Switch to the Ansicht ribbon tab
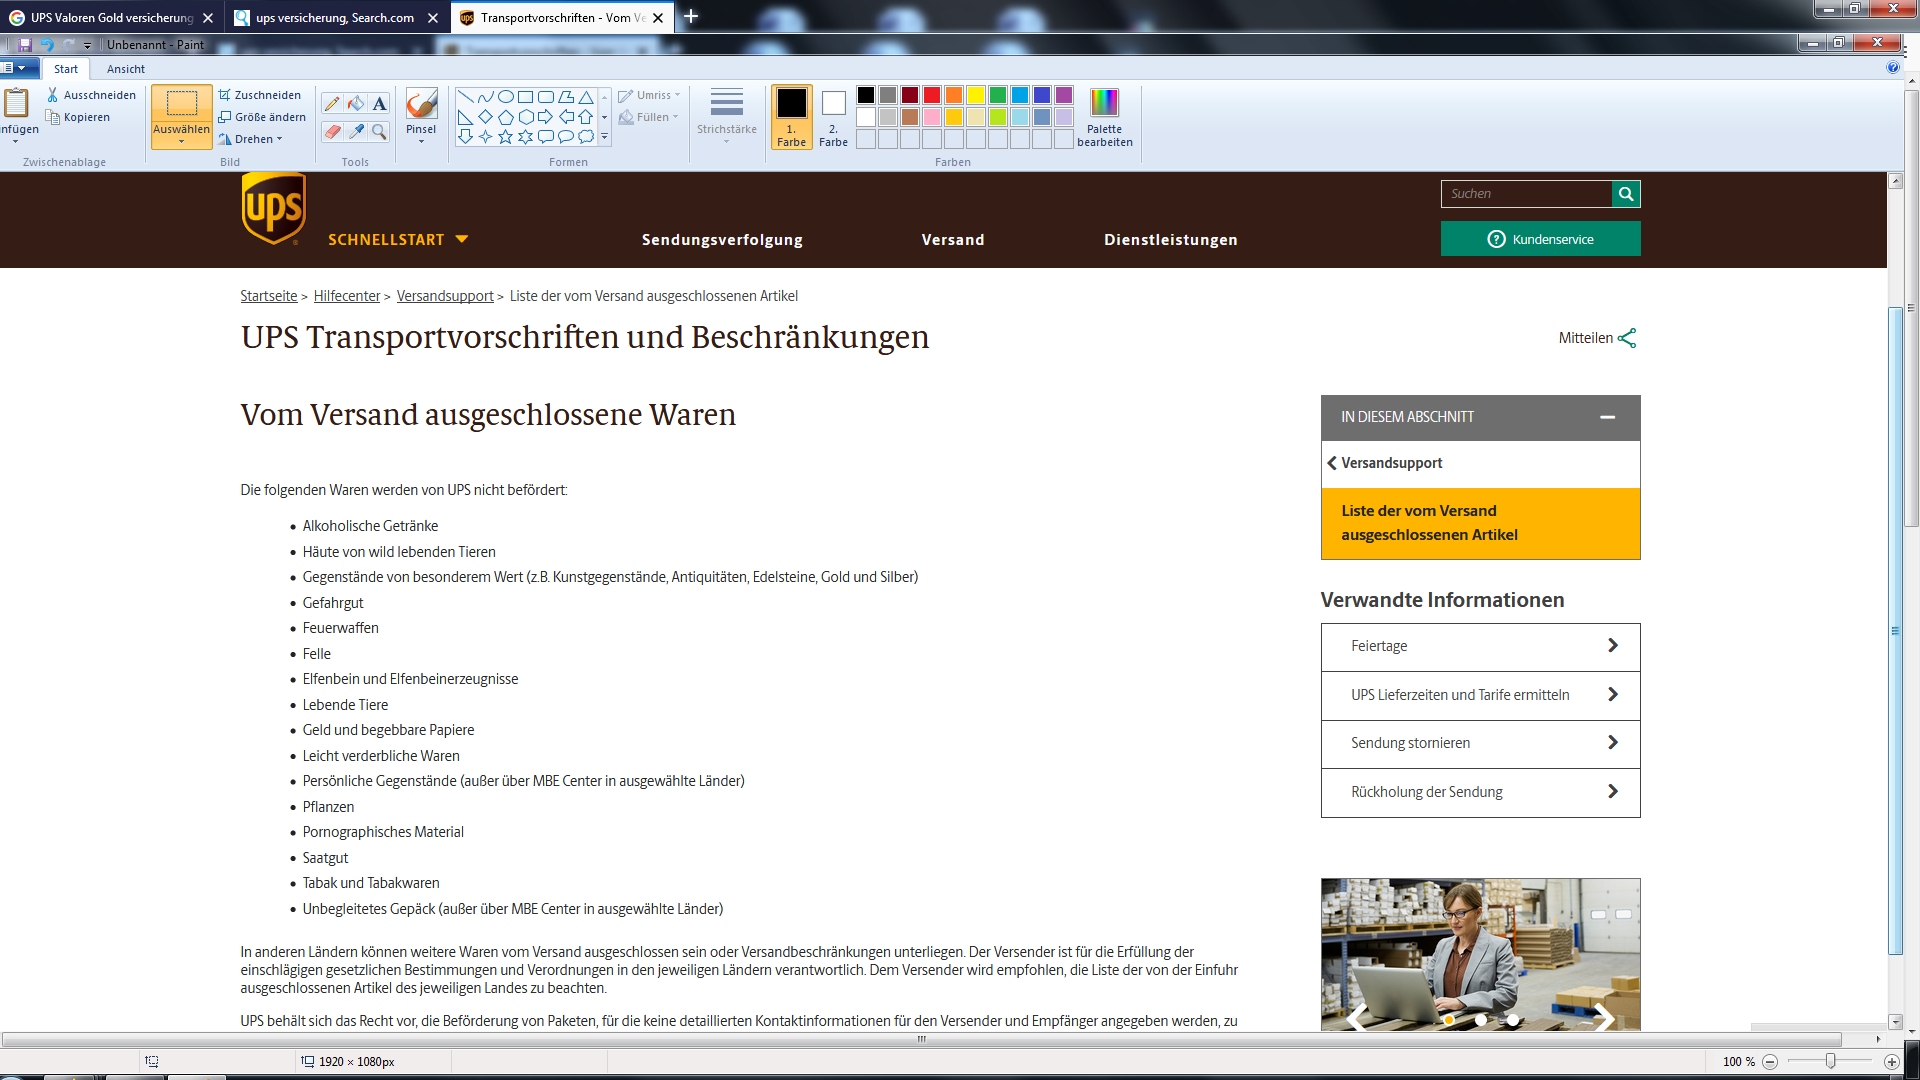The height and width of the screenshot is (1080, 1920). pos(126,69)
